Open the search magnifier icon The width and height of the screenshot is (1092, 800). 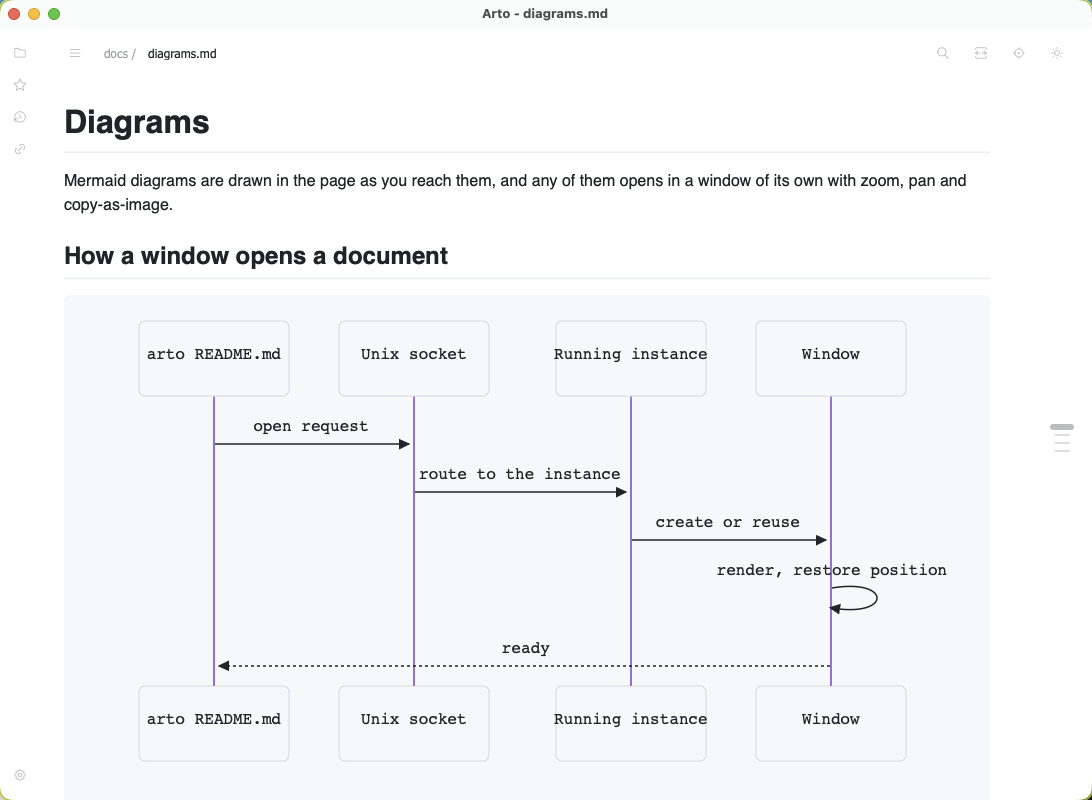(943, 53)
